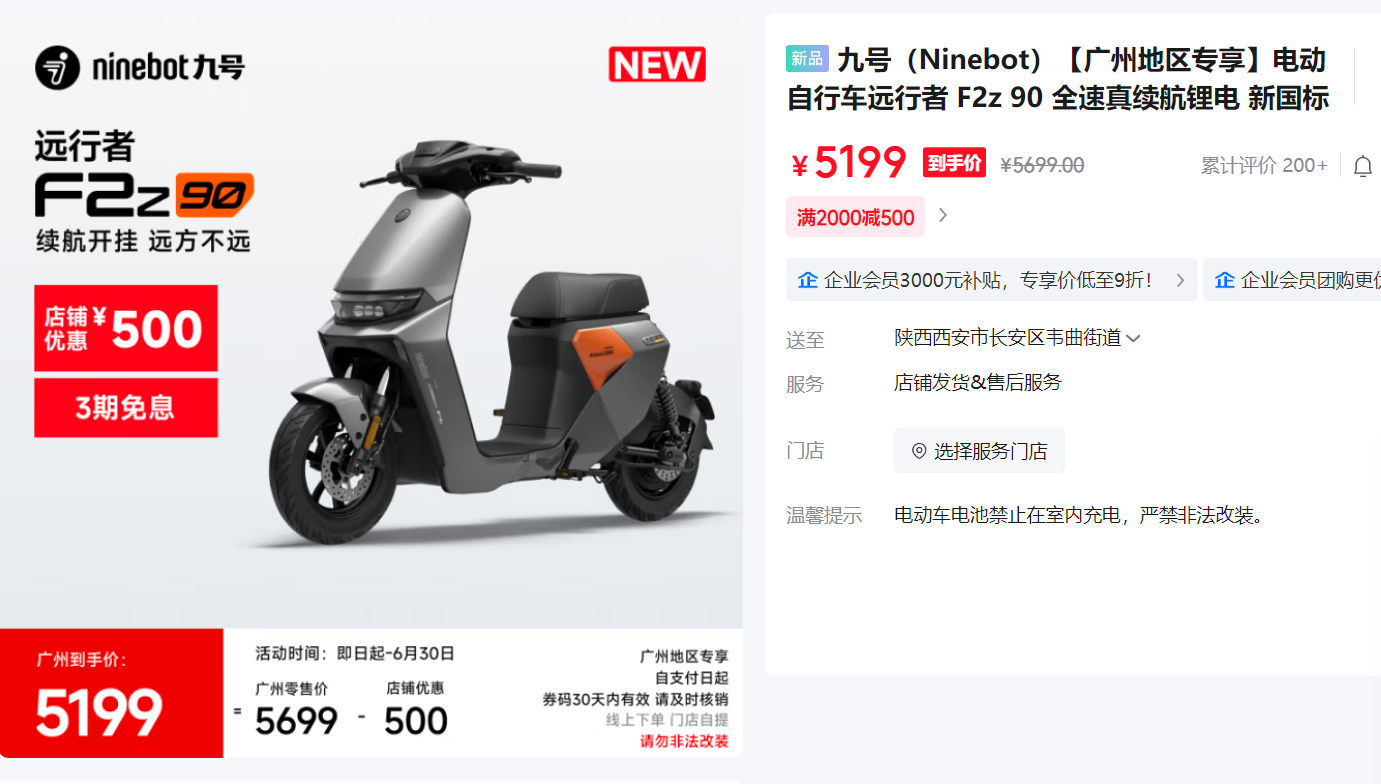Click the red NEW badge on product image
The width and height of the screenshot is (1381, 784).
coord(657,65)
